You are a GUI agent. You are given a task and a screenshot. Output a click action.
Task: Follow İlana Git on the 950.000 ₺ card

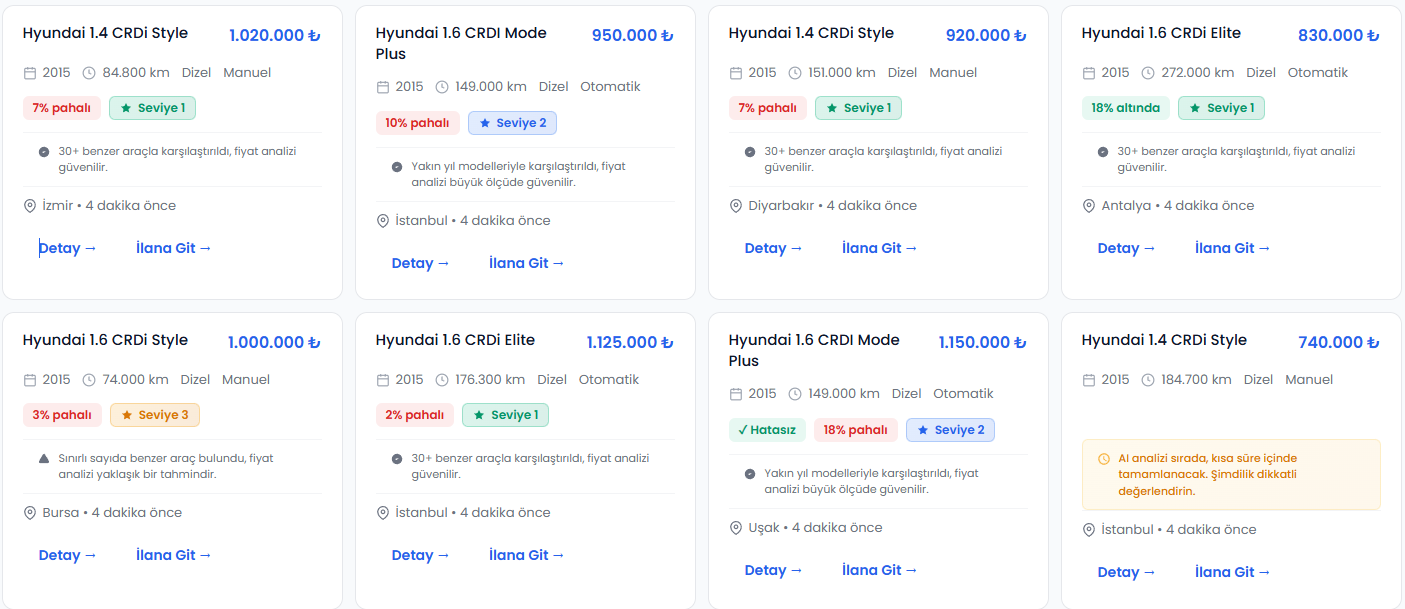coord(527,263)
